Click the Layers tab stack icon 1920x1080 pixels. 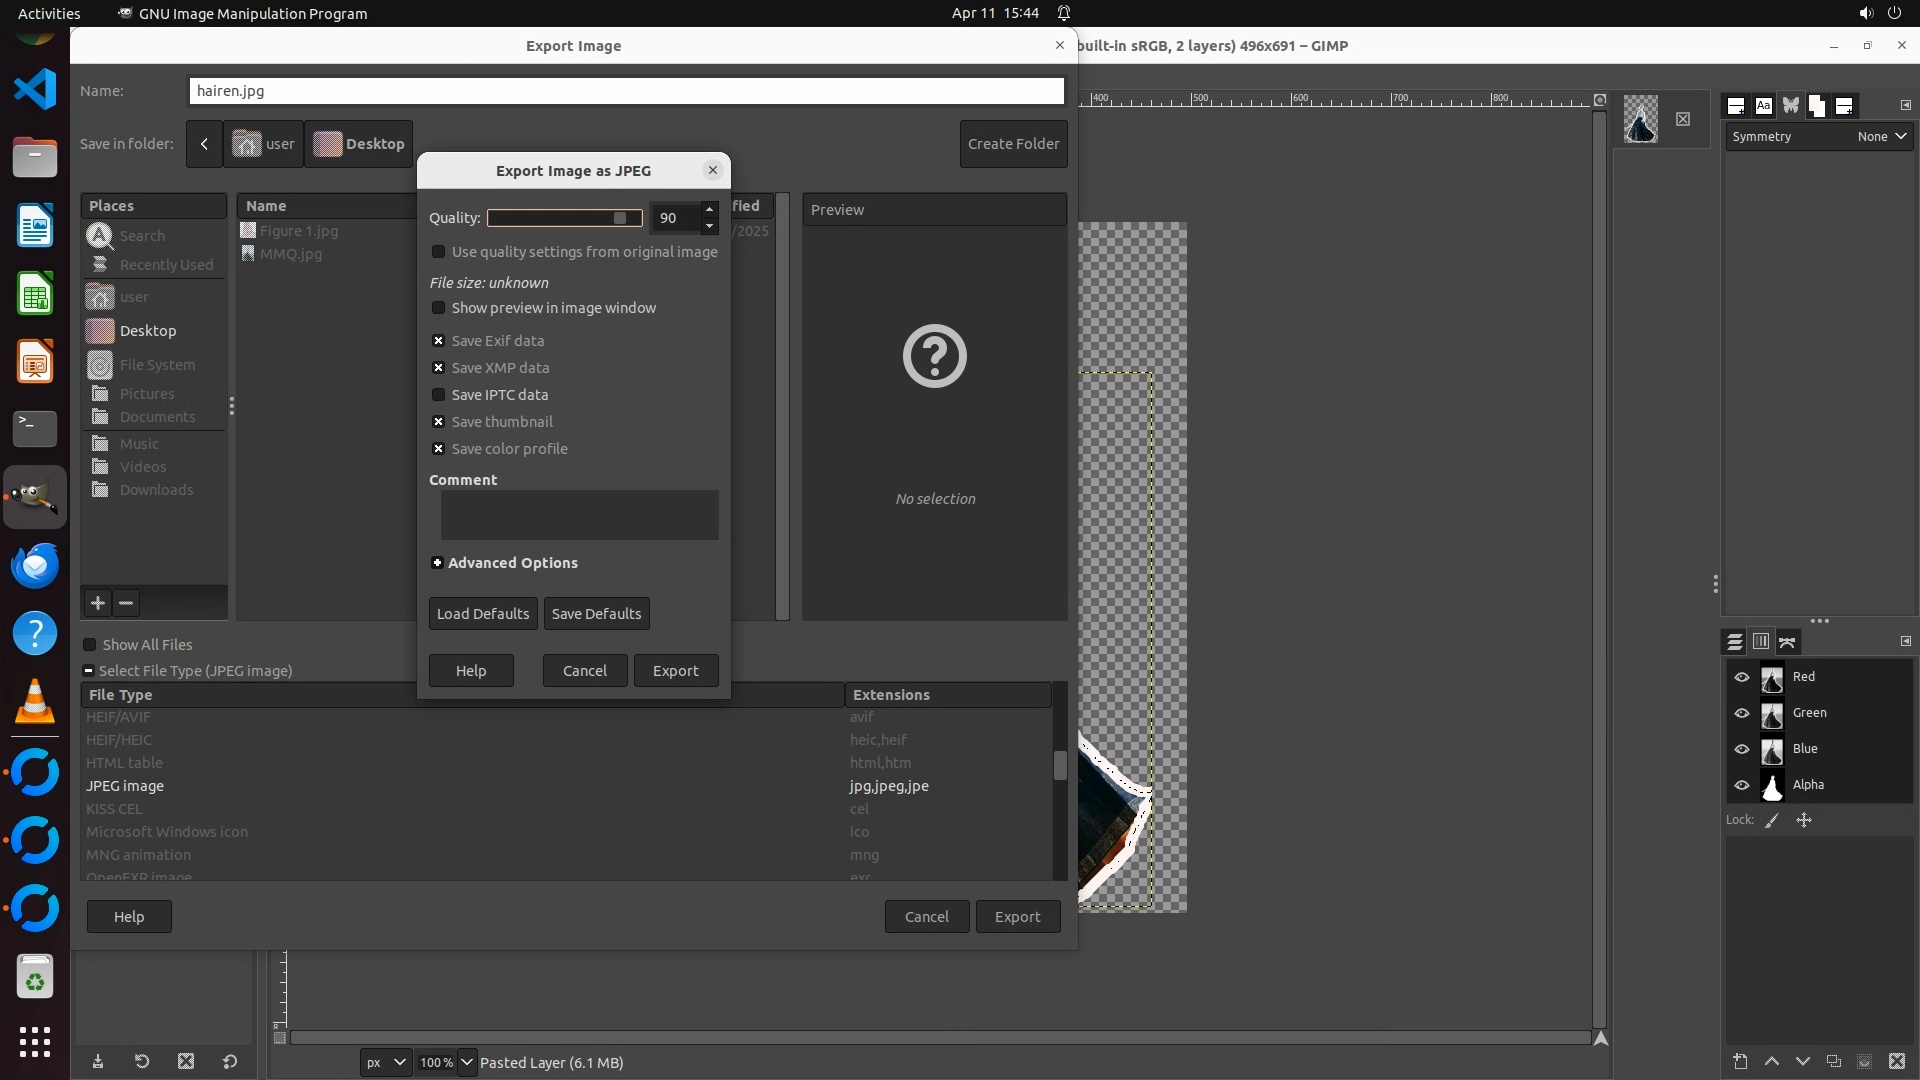(1735, 642)
